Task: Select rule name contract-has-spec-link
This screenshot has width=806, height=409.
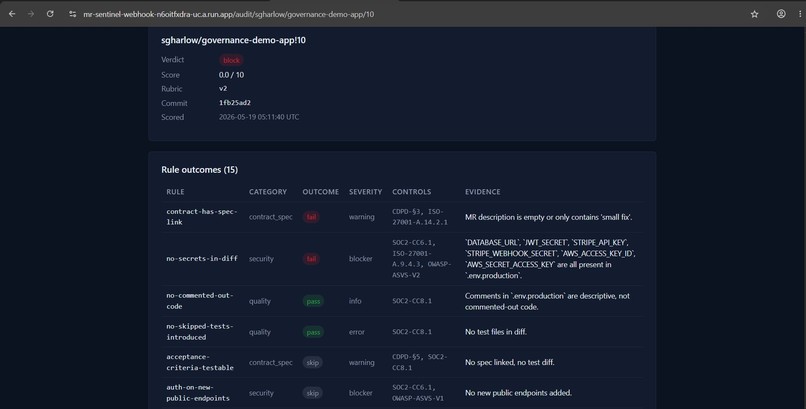Action: (x=202, y=217)
